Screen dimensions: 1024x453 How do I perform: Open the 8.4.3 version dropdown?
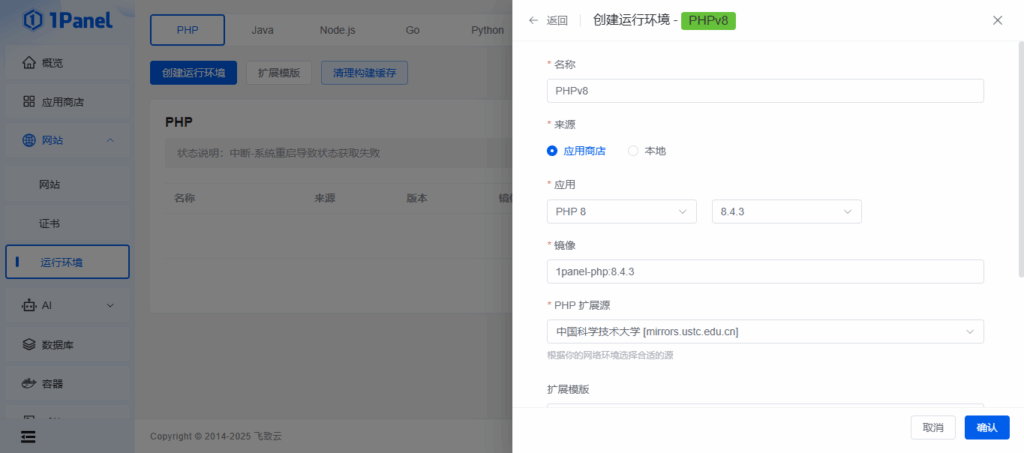pyautogui.click(x=786, y=212)
